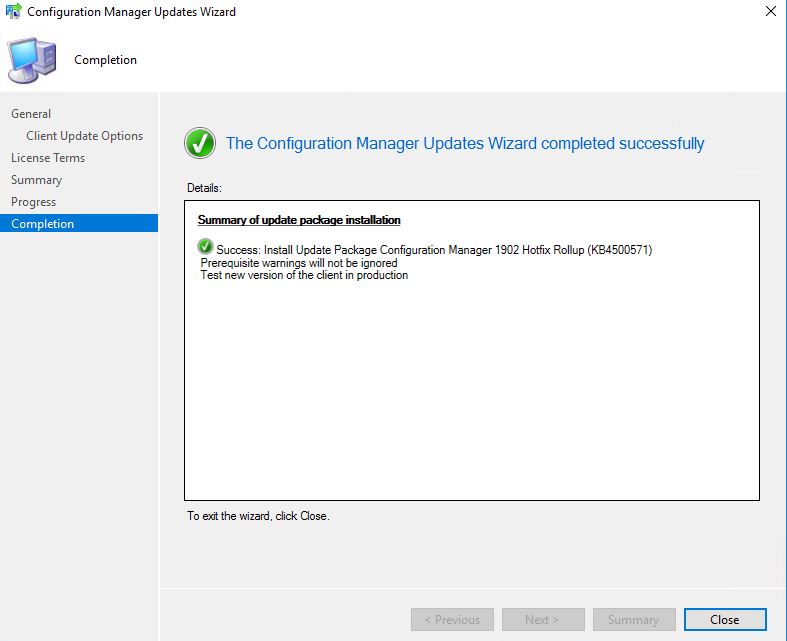Screen dimensions: 787x641
Task: Click the disabled Previous button
Action: [452, 619]
